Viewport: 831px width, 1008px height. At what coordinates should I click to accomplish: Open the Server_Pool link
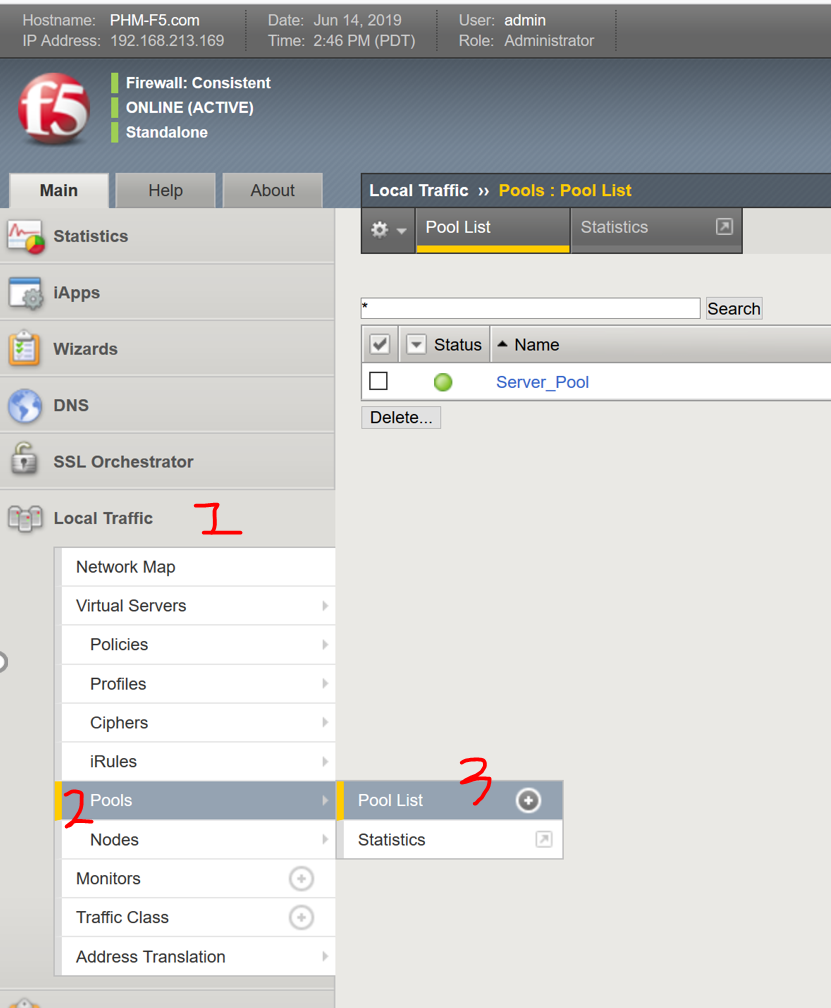(x=542, y=382)
